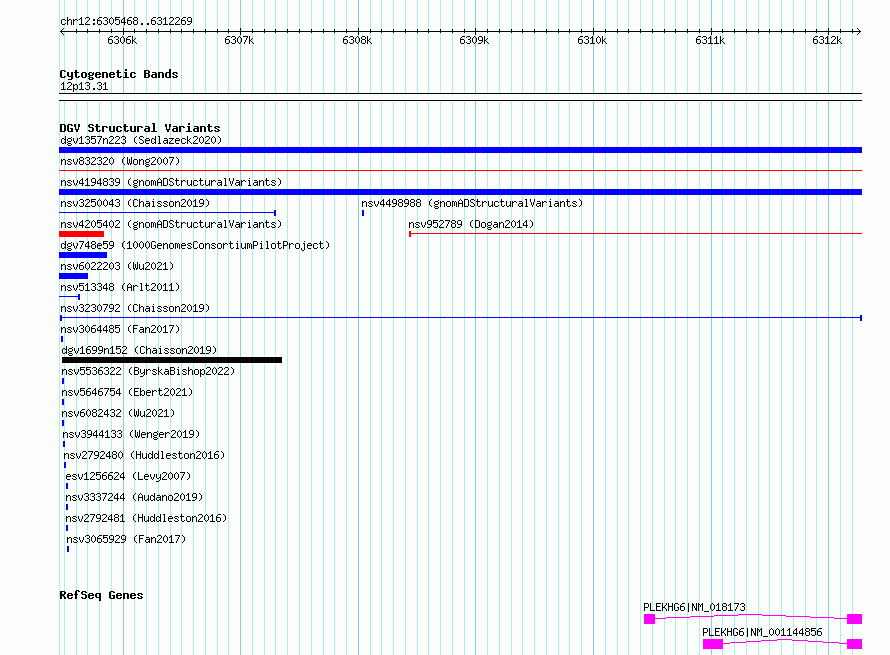The height and width of the screenshot is (655, 890).
Task: Click the magenta first exon of PLEKHG6 NM_018173
Action: (x=649, y=619)
